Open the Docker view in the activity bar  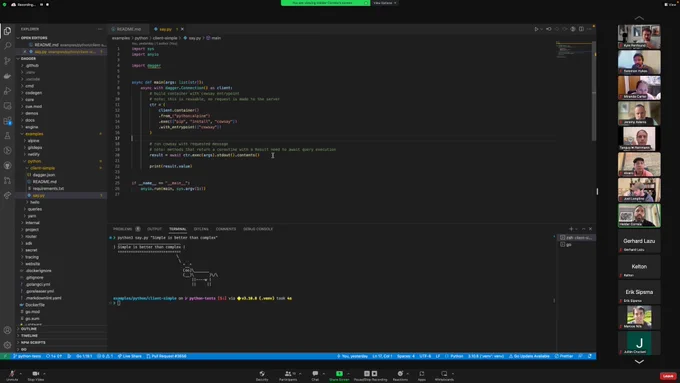[7, 76]
